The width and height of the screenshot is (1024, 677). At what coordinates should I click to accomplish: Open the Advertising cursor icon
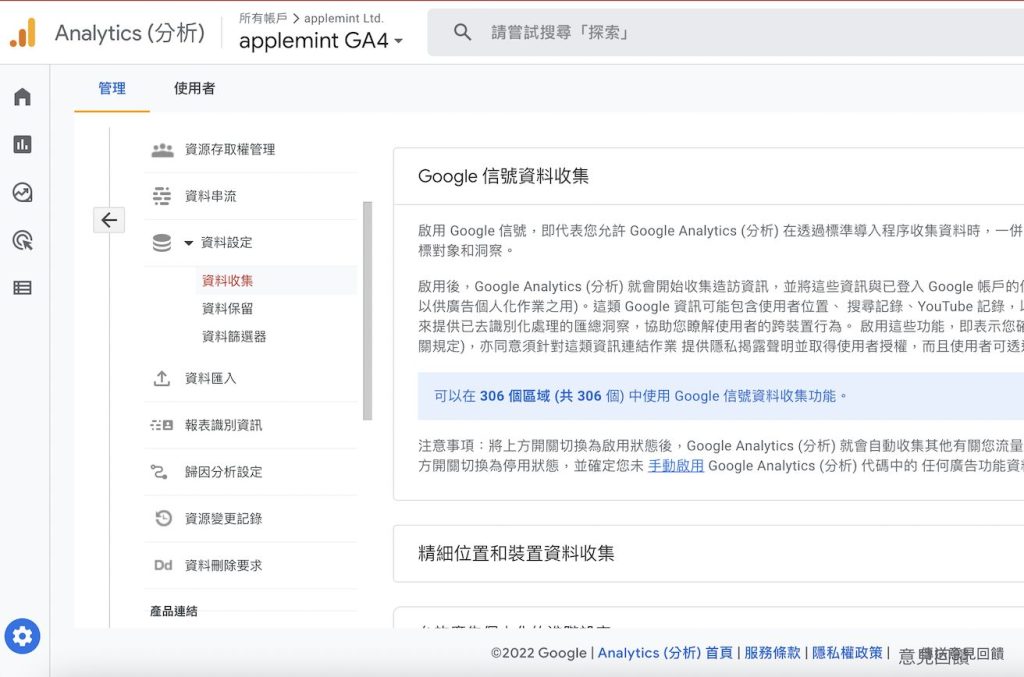22,240
